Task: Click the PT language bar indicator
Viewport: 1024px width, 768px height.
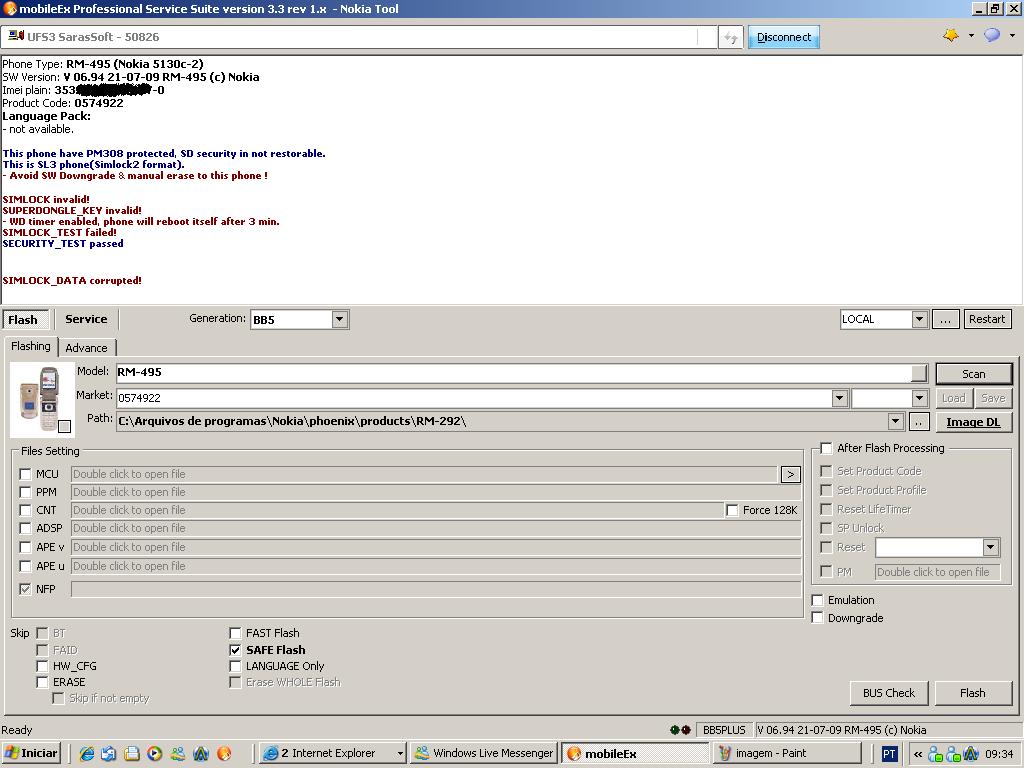Action: (889, 754)
